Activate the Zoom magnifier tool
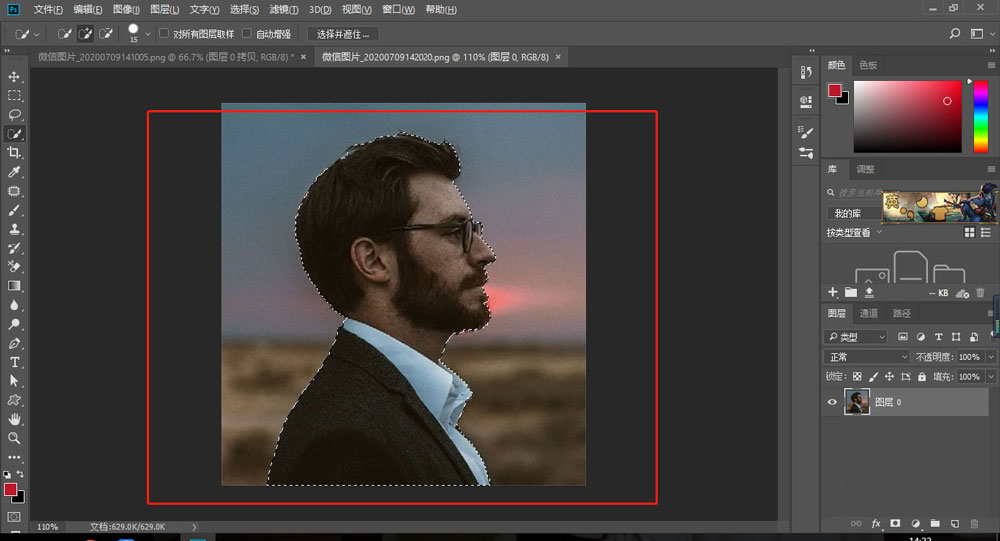Image resolution: width=1000 pixels, height=541 pixels. point(14,438)
